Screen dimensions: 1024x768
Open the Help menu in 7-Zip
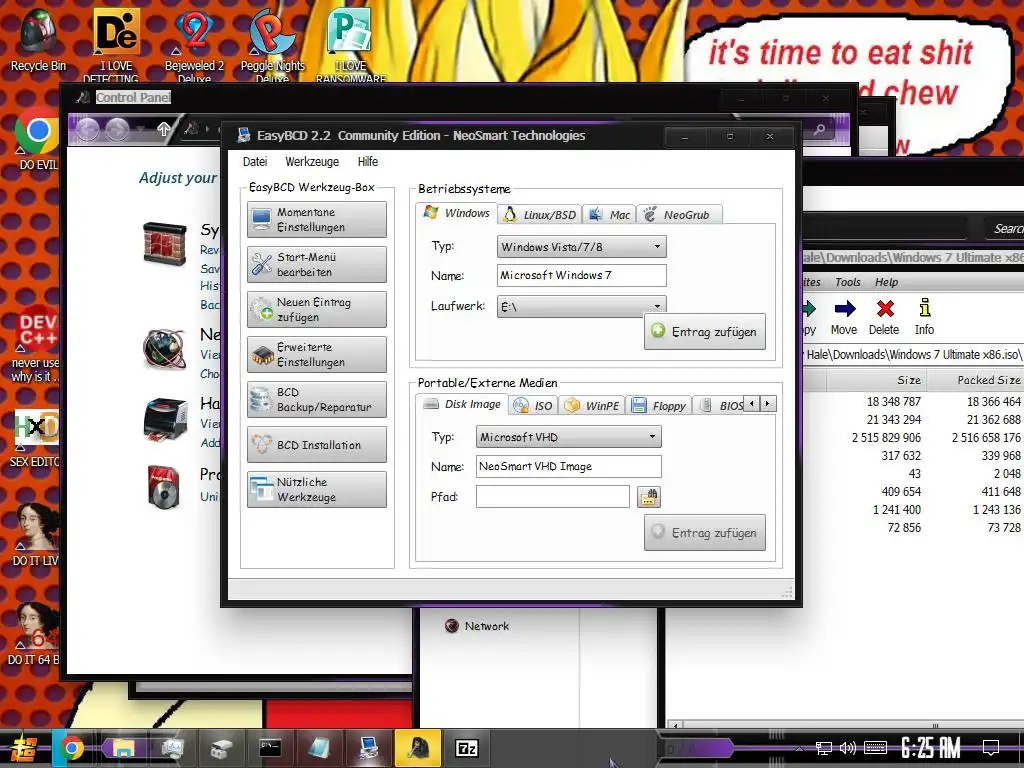(x=886, y=282)
